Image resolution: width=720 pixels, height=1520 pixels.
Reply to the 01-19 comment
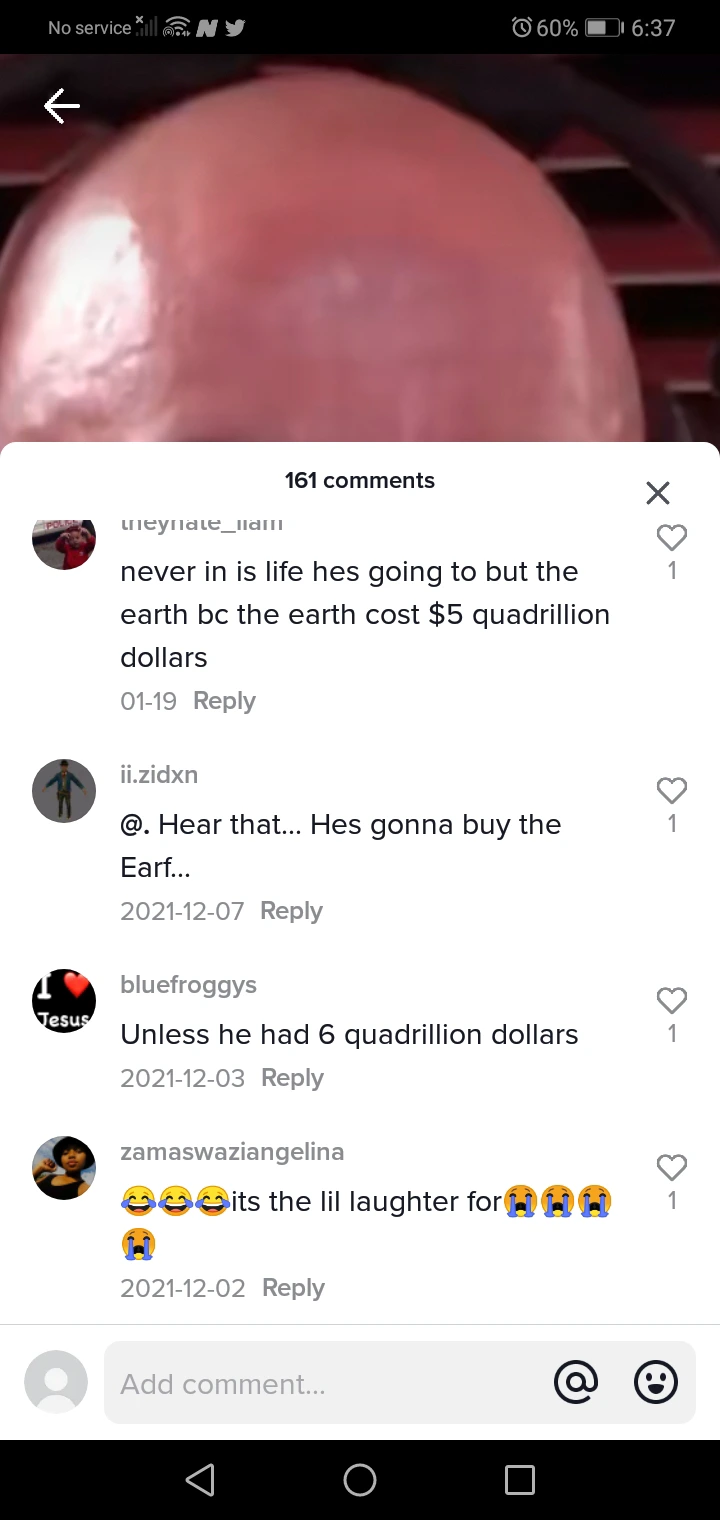[x=224, y=701]
